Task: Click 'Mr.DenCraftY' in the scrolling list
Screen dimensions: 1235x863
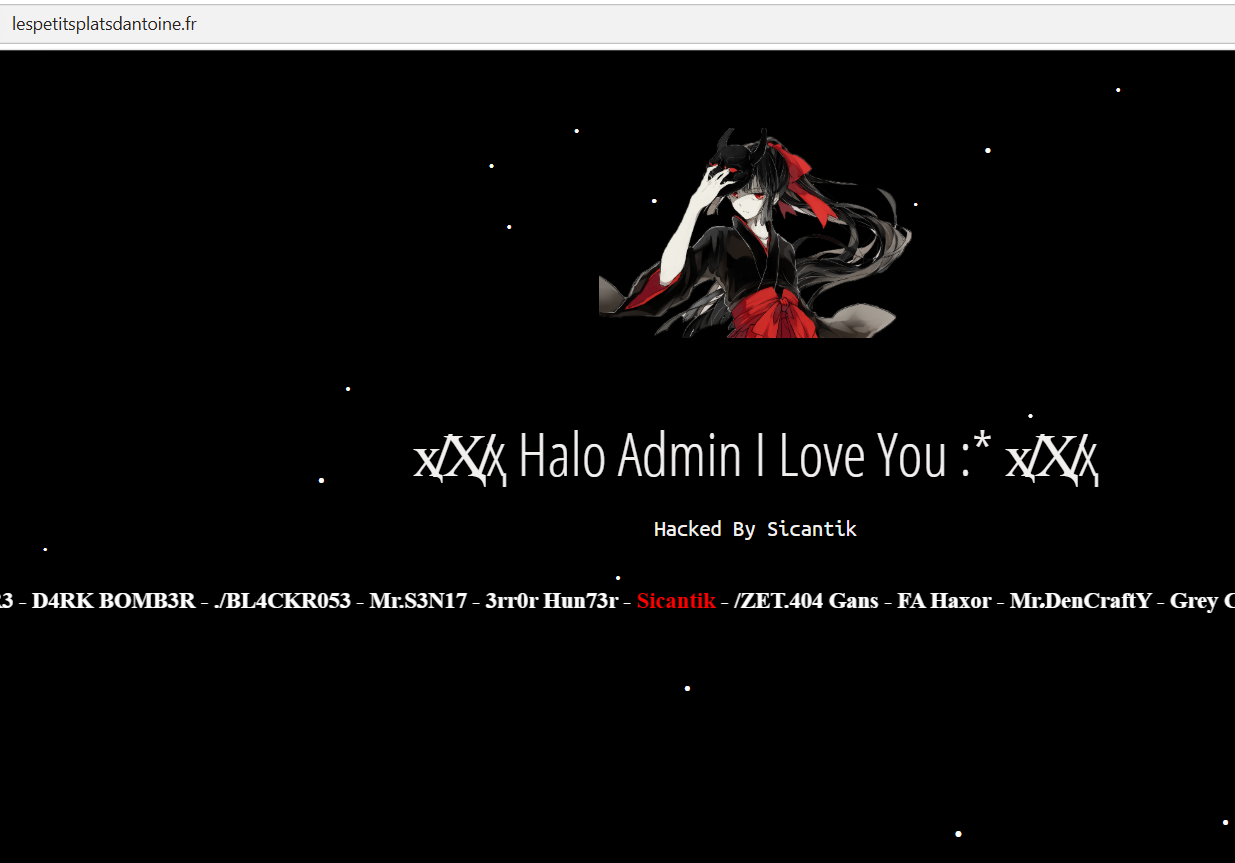Action: [1081, 601]
